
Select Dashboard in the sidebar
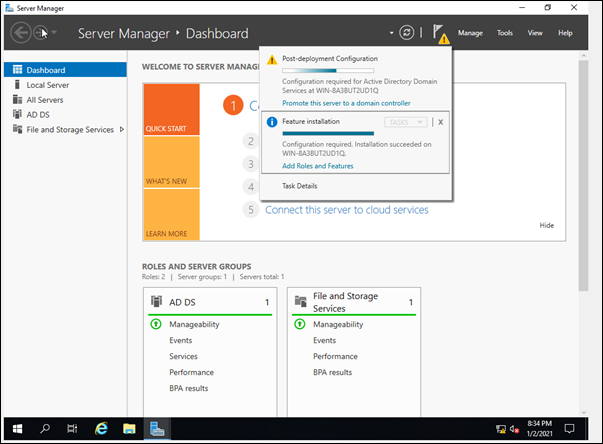(65, 70)
